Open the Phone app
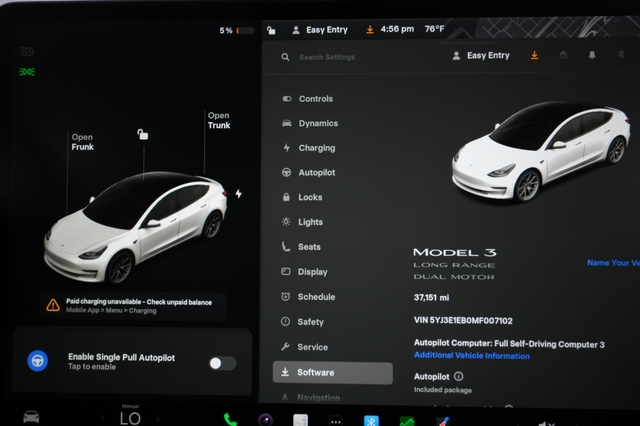The image size is (640, 426). (230, 419)
